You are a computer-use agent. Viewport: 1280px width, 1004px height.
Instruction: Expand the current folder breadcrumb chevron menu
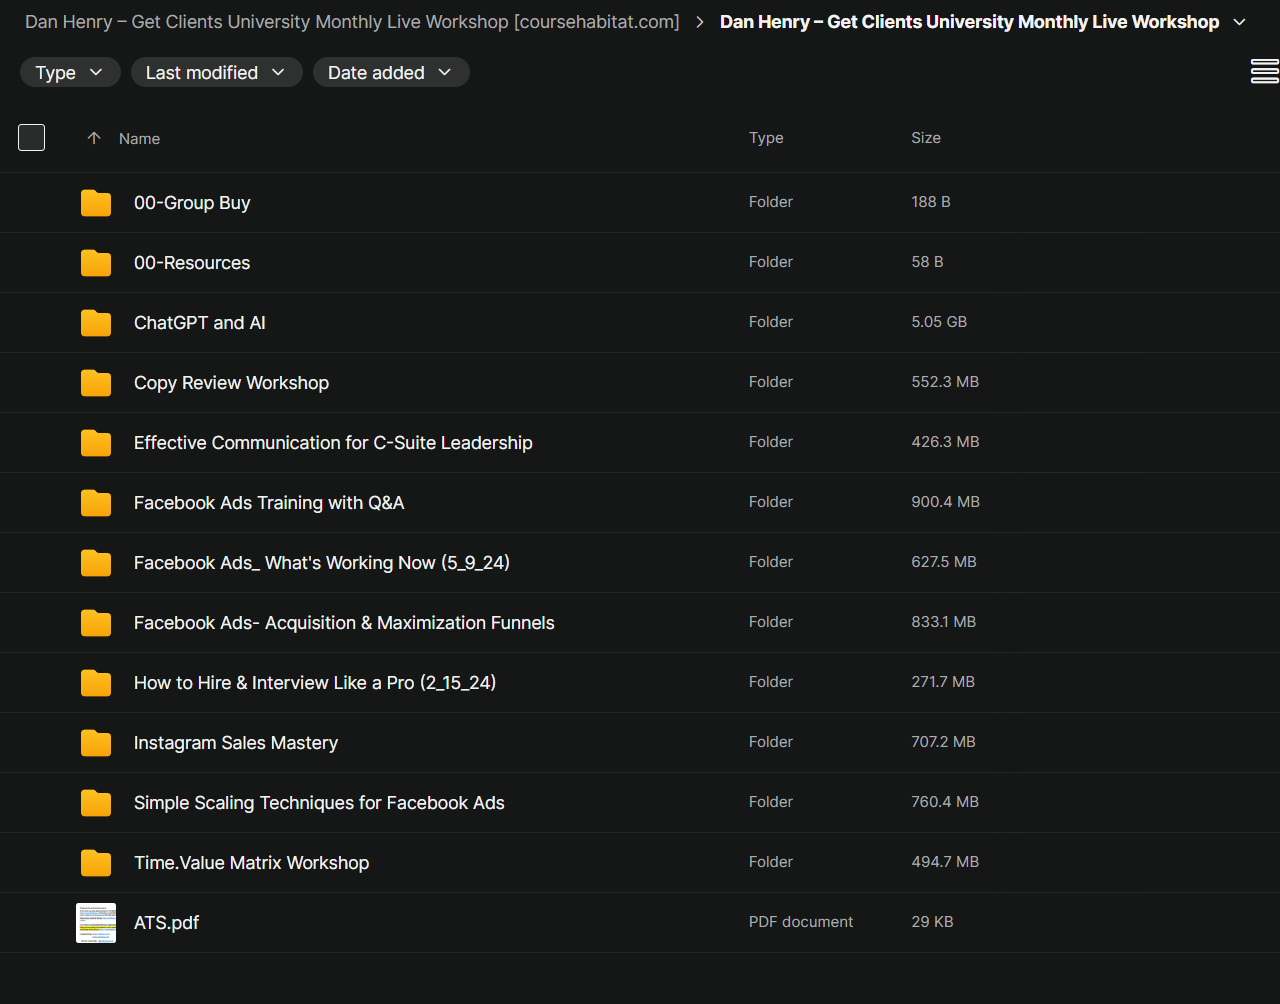tap(1240, 22)
